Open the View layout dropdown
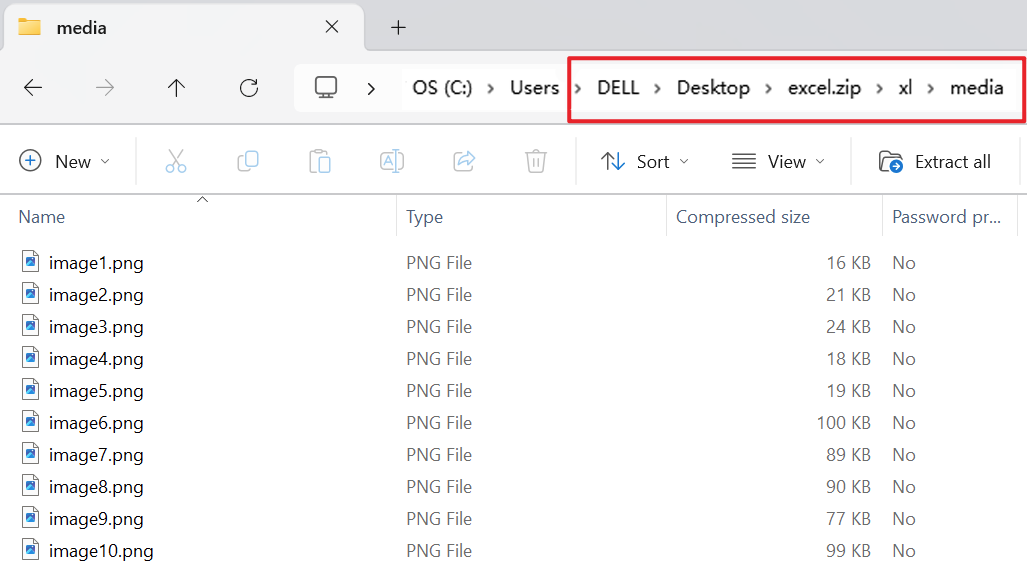Viewport: 1027px width, 563px height. click(779, 161)
